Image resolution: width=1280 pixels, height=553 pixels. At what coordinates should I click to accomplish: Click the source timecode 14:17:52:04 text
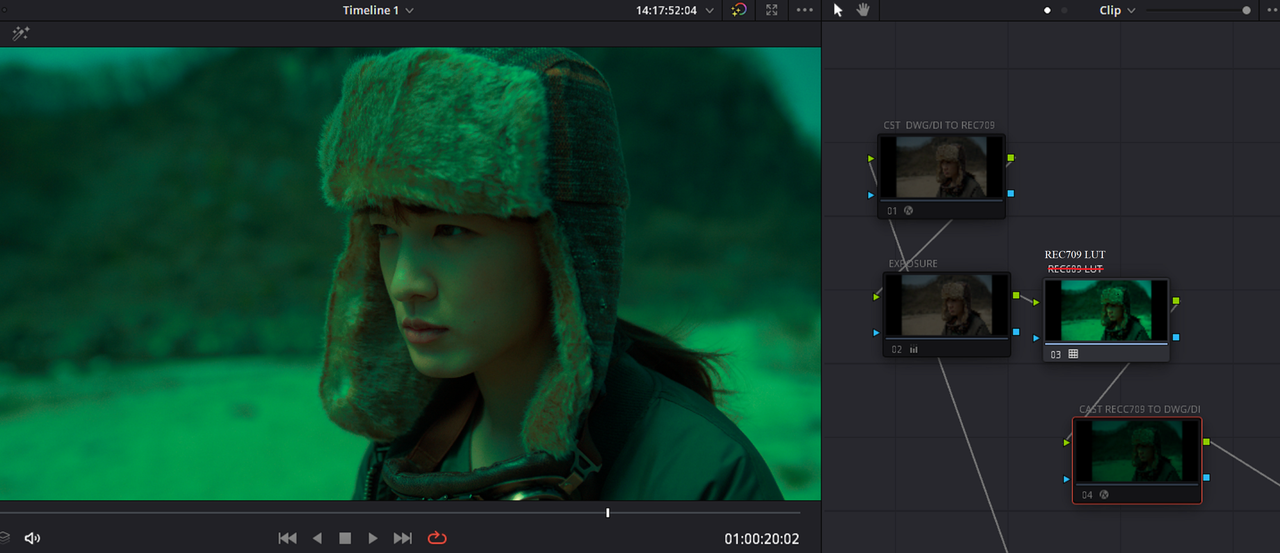point(666,10)
